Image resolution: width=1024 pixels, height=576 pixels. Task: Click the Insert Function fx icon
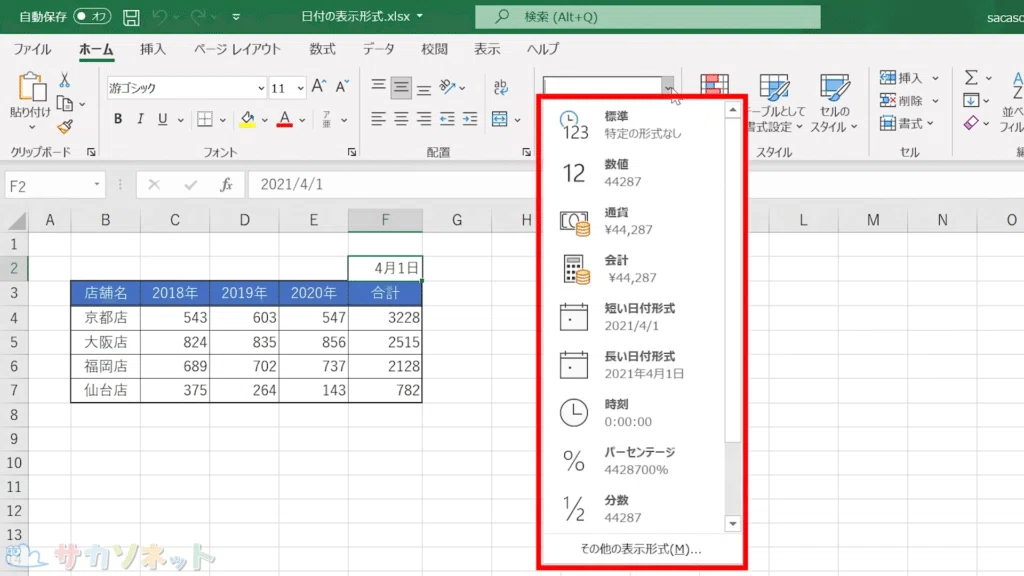226,185
